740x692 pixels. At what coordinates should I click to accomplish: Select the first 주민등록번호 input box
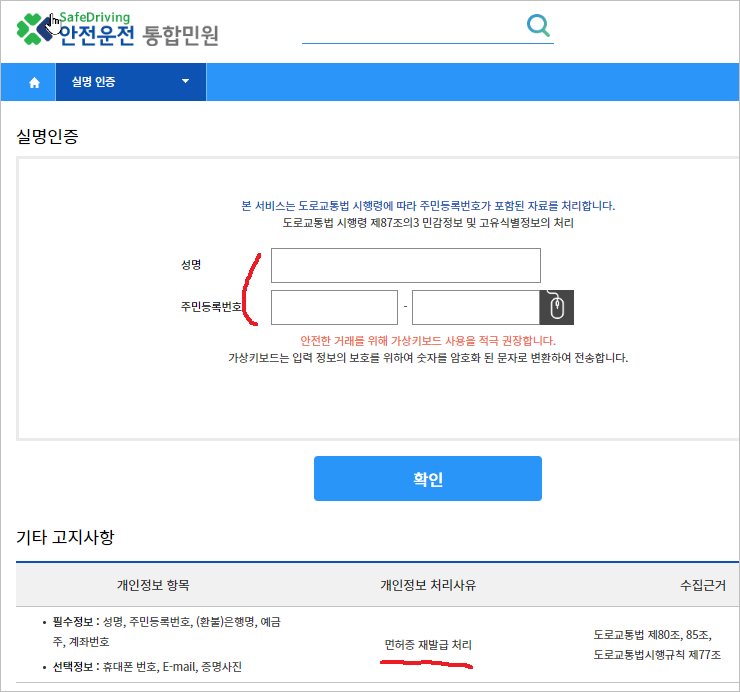(x=334, y=307)
